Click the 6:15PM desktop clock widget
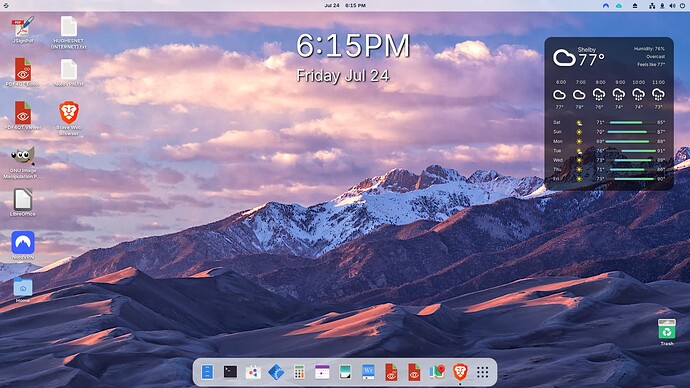Viewport: 690px width, 388px height. (x=353, y=46)
